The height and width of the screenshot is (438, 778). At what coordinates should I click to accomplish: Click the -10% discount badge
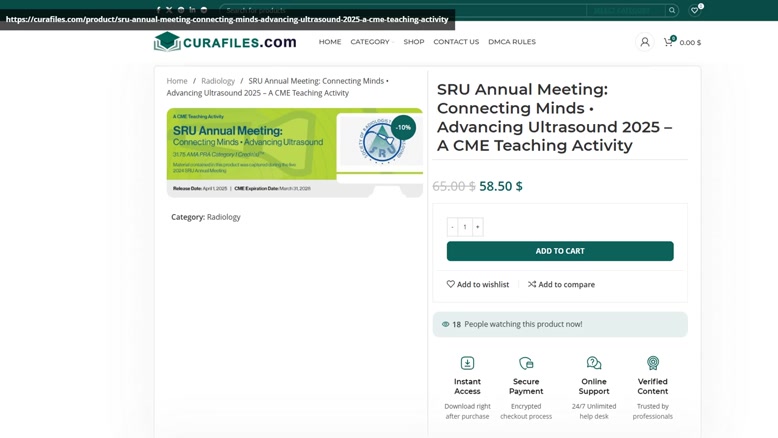tap(403, 127)
